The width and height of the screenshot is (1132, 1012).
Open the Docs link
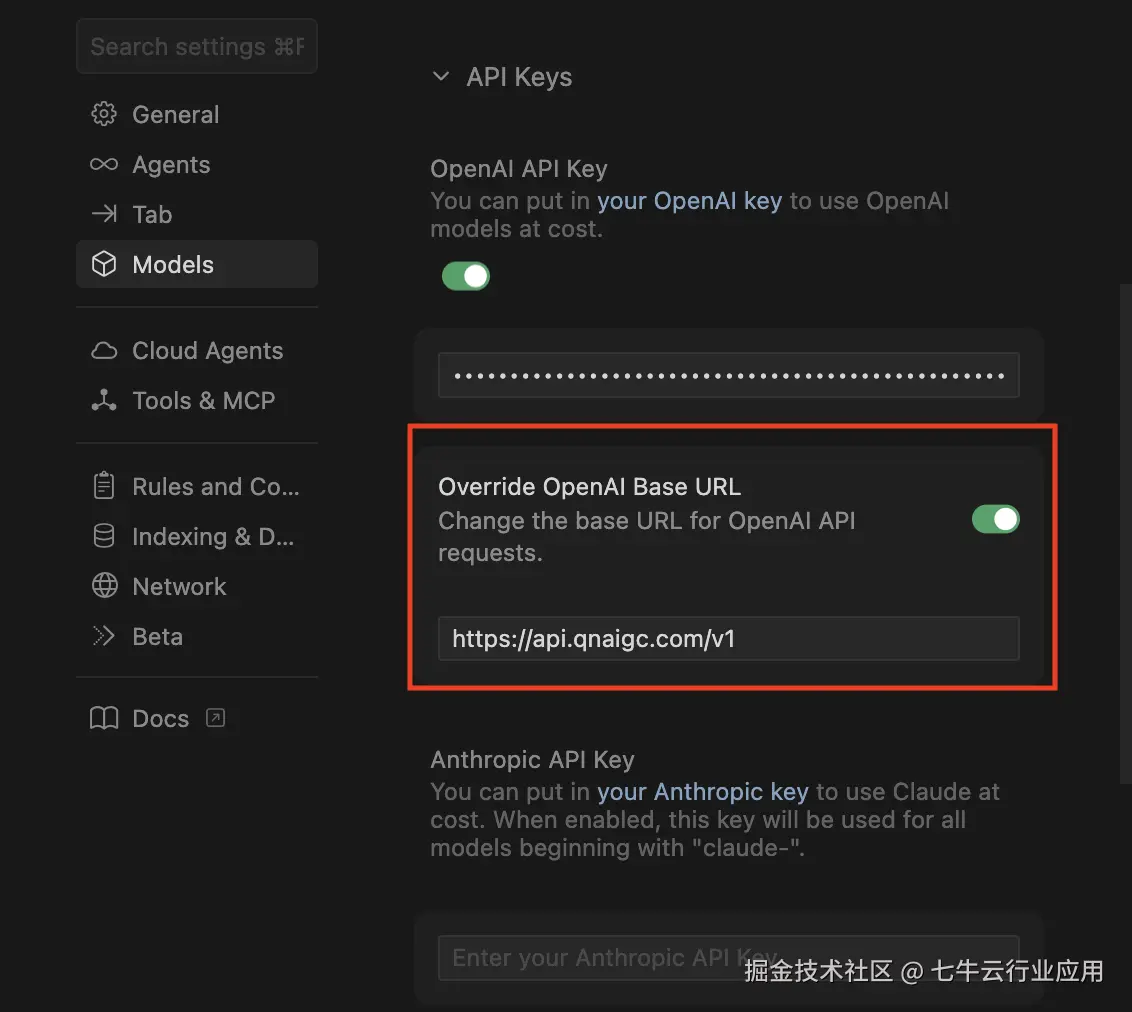coord(196,718)
